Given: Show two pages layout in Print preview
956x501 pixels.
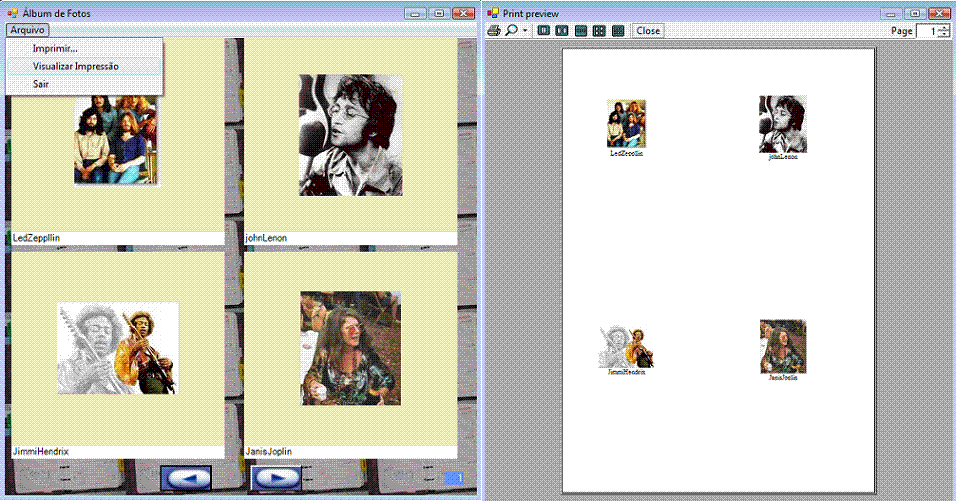Looking at the screenshot, I should pyautogui.click(x=562, y=30).
